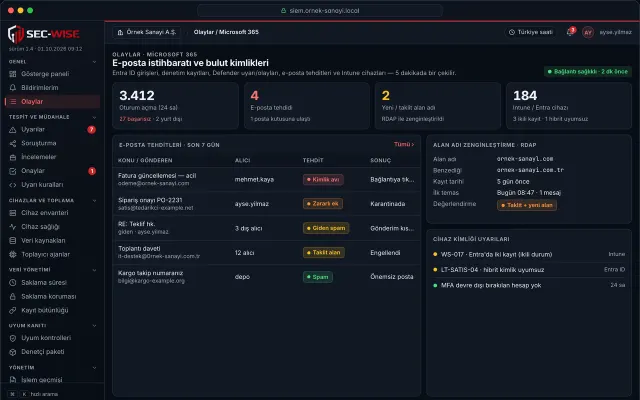640x400 pixels.
Task: Open Uyum kontrolleri shield icon
Action: [x=13, y=338]
